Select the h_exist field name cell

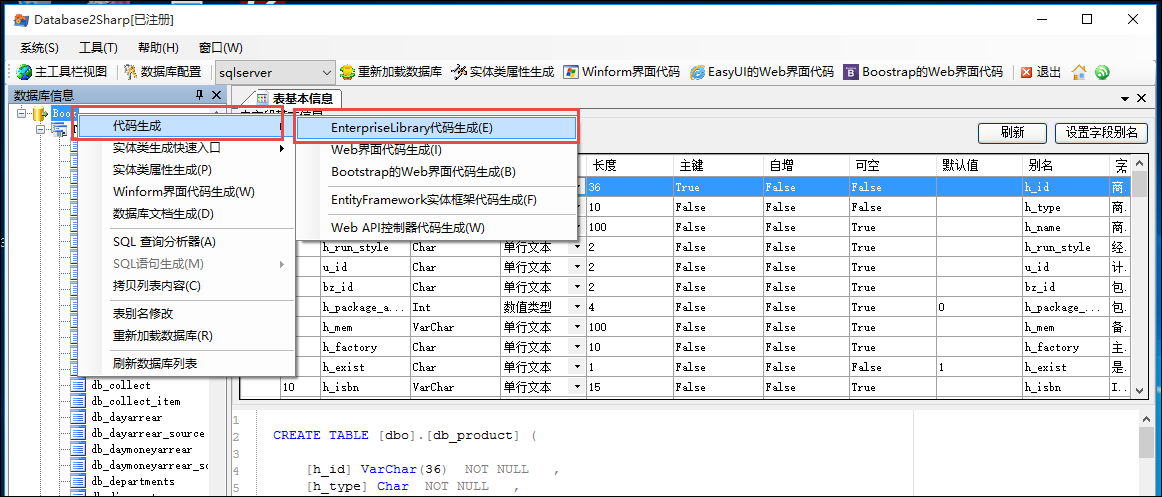click(x=365, y=367)
